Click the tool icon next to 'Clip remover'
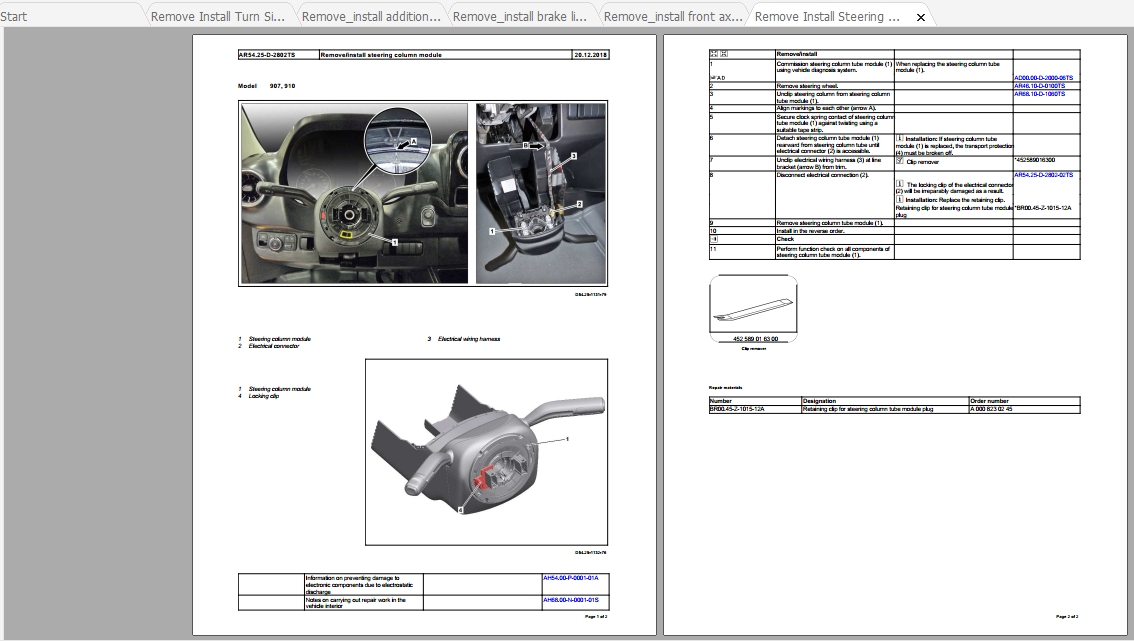This screenshot has width=1134, height=641. pyautogui.click(x=900, y=161)
